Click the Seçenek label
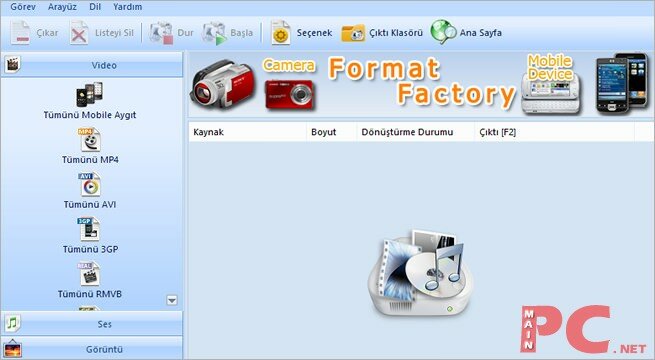The image size is (655, 360). [314, 33]
